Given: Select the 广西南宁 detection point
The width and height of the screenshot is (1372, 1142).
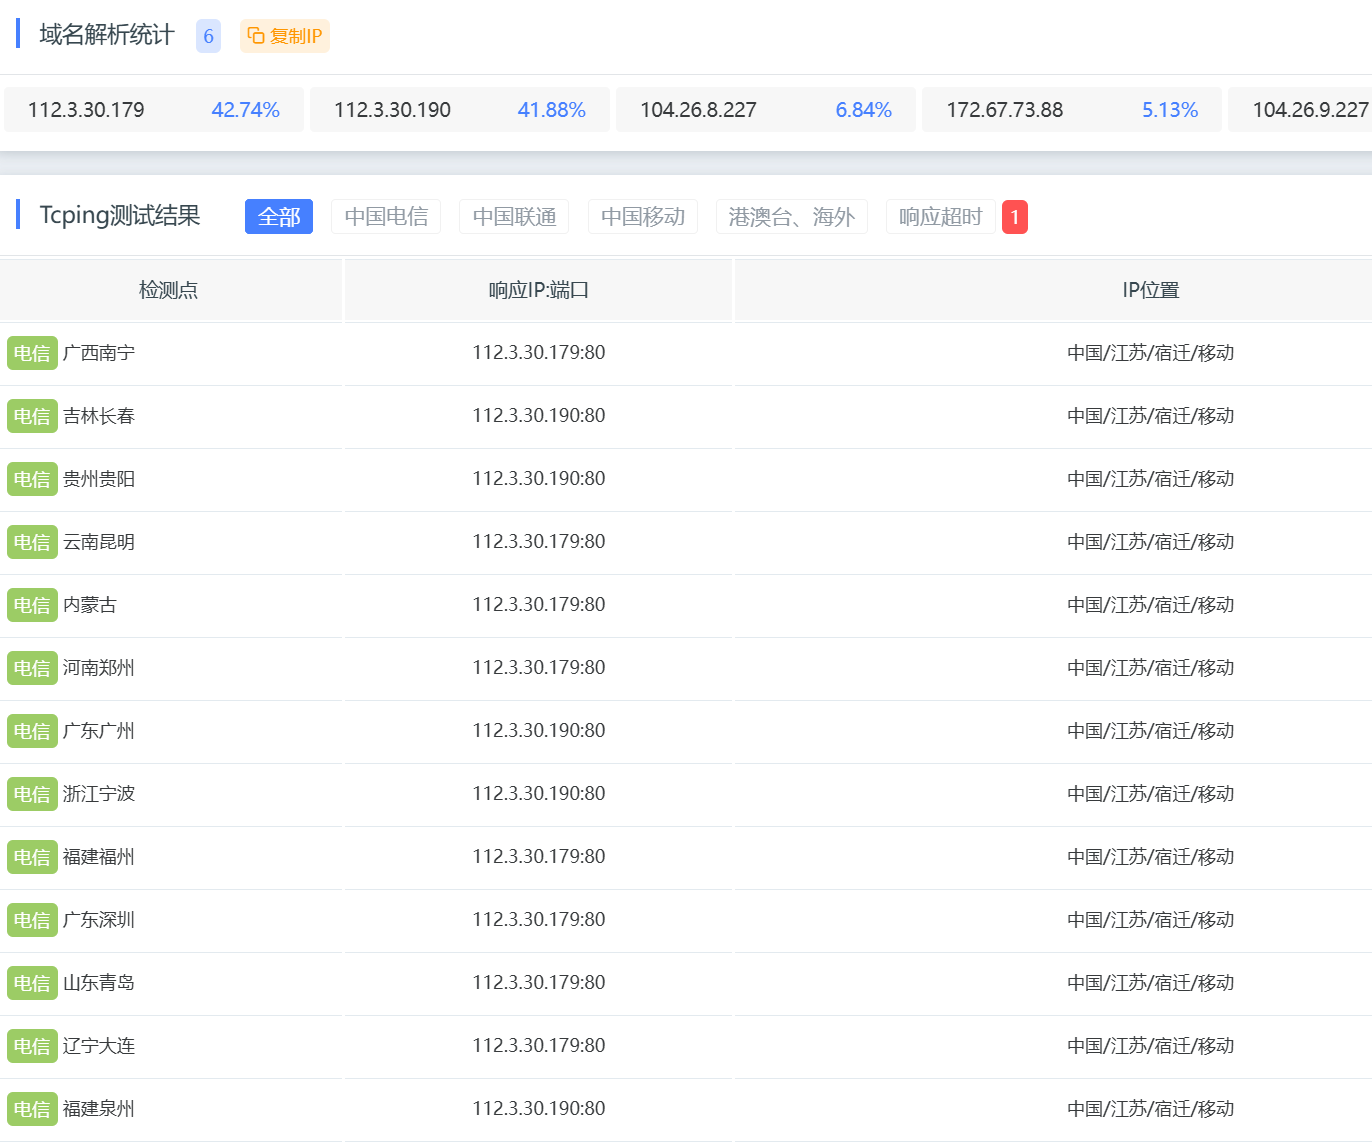Looking at the screenshot, I should click(x=99, y=353).
